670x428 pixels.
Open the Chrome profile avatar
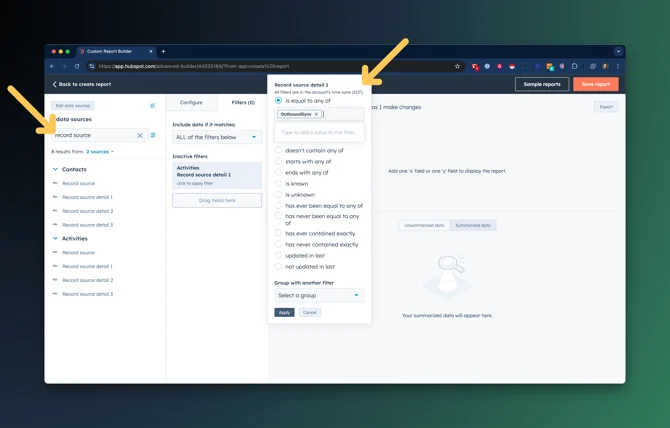[x=605, y=66]
